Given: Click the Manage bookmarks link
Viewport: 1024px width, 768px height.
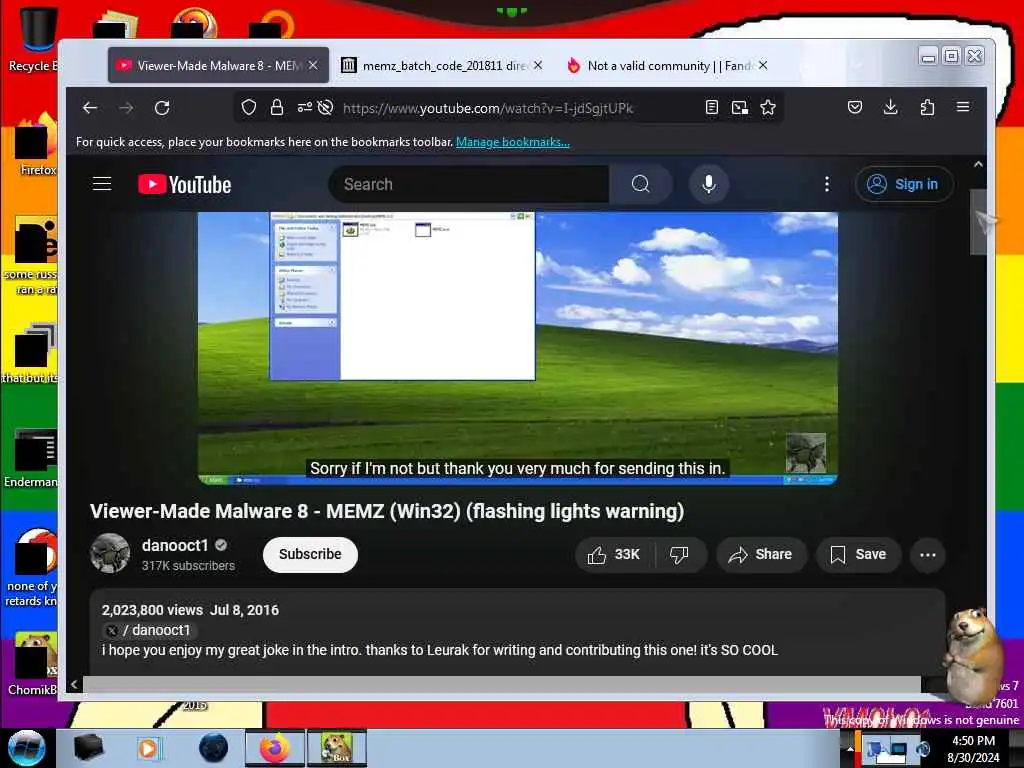Looking at the screenshot, I should pos(513,142).
